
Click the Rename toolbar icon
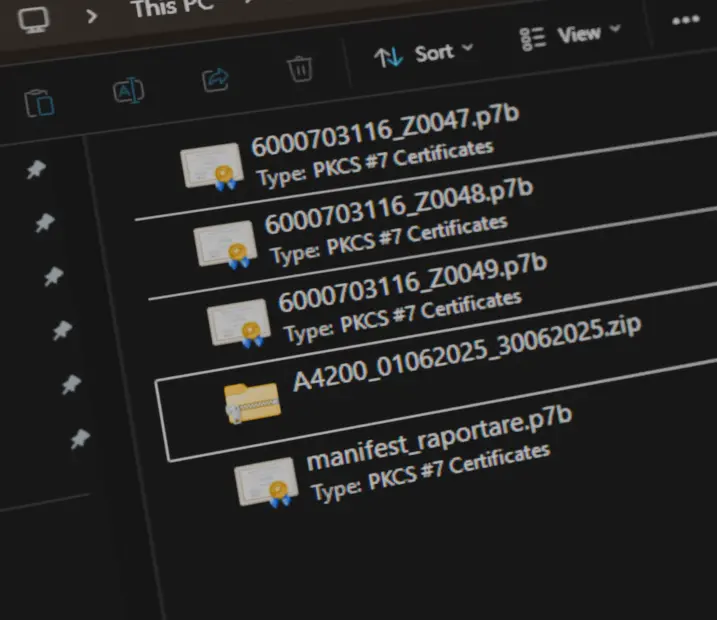click(128, 90)
